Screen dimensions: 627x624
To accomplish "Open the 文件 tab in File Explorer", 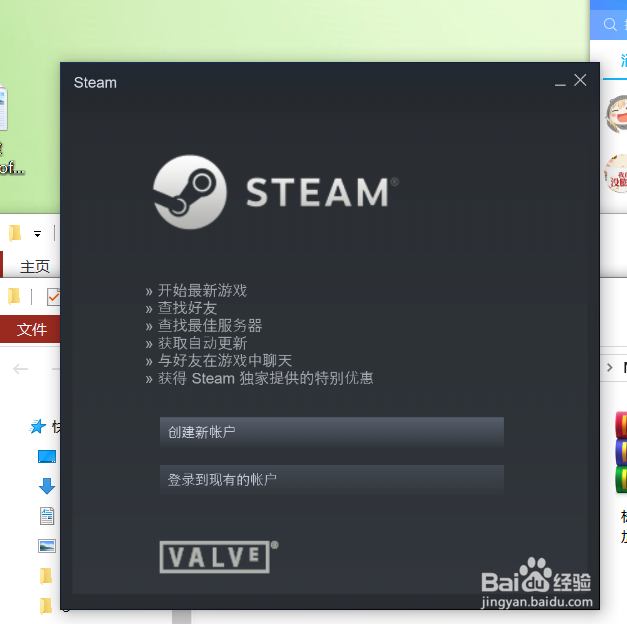I will (31, 329).
